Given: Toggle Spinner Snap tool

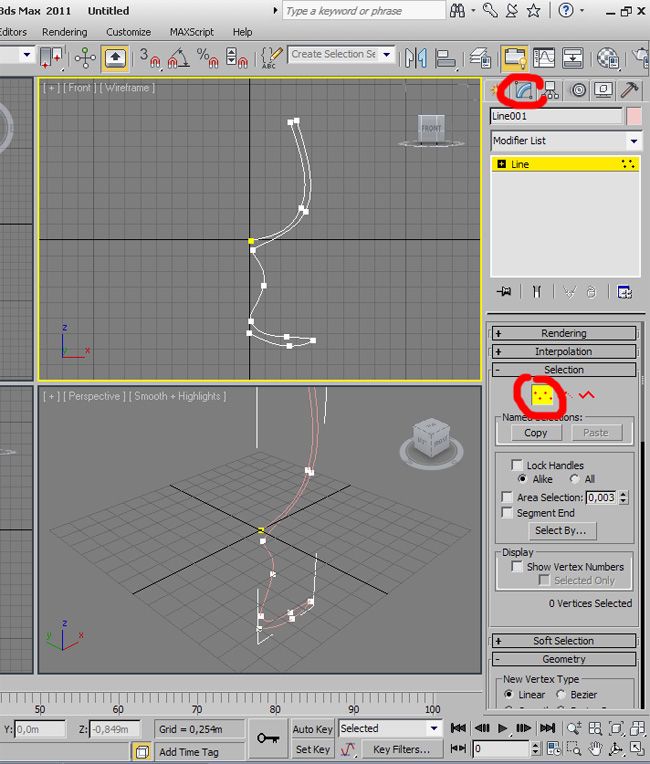Looking at the screenshot, I should pyautogui.click(x=237, y=58).
